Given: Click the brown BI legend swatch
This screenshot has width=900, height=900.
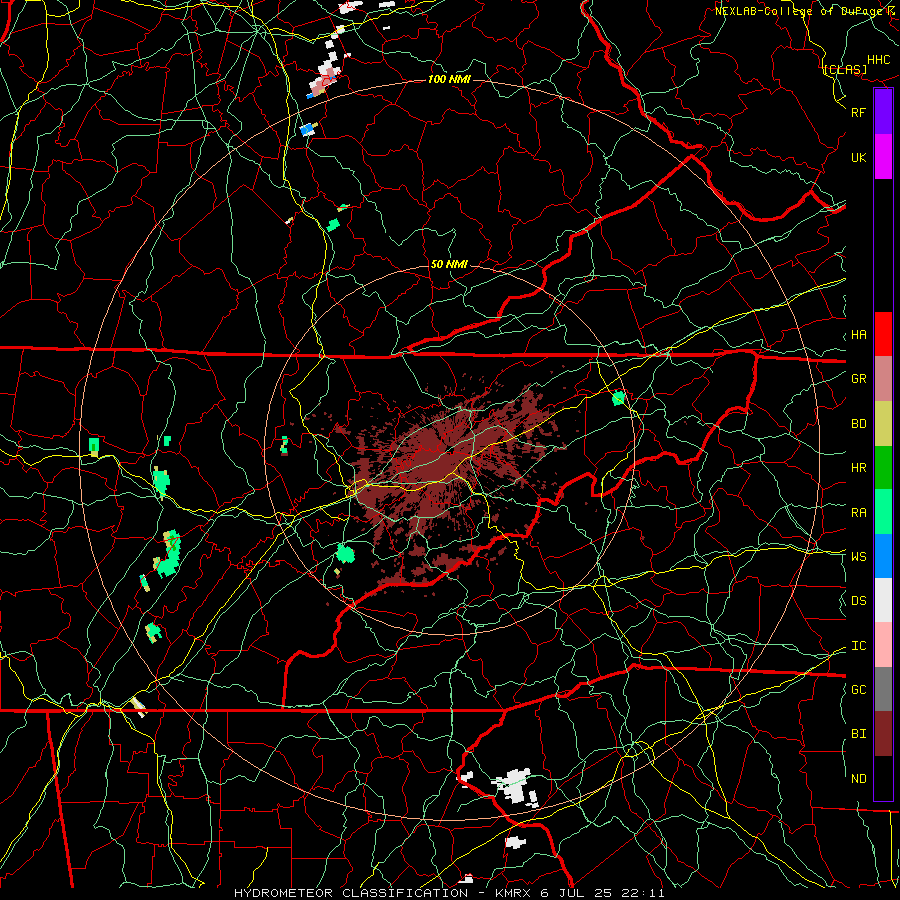Looking at the screenshot, I should (x=883, y=734).
